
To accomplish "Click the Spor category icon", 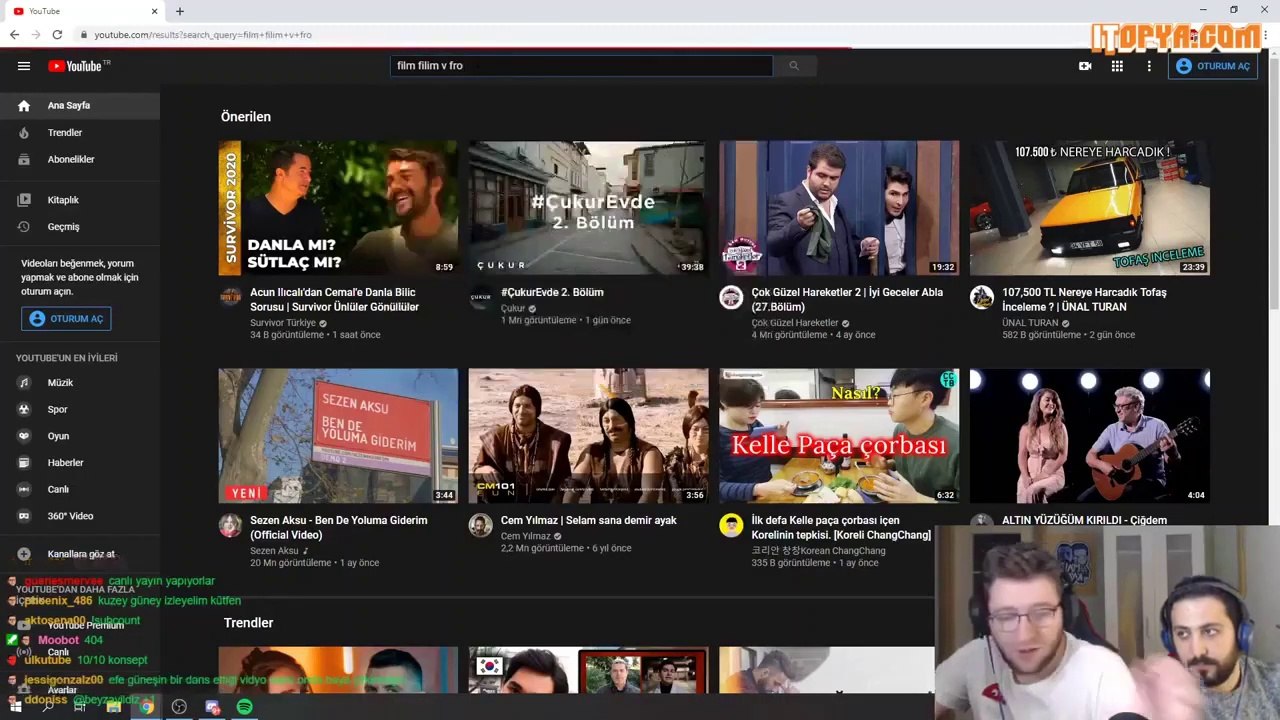I will point(24,409).
